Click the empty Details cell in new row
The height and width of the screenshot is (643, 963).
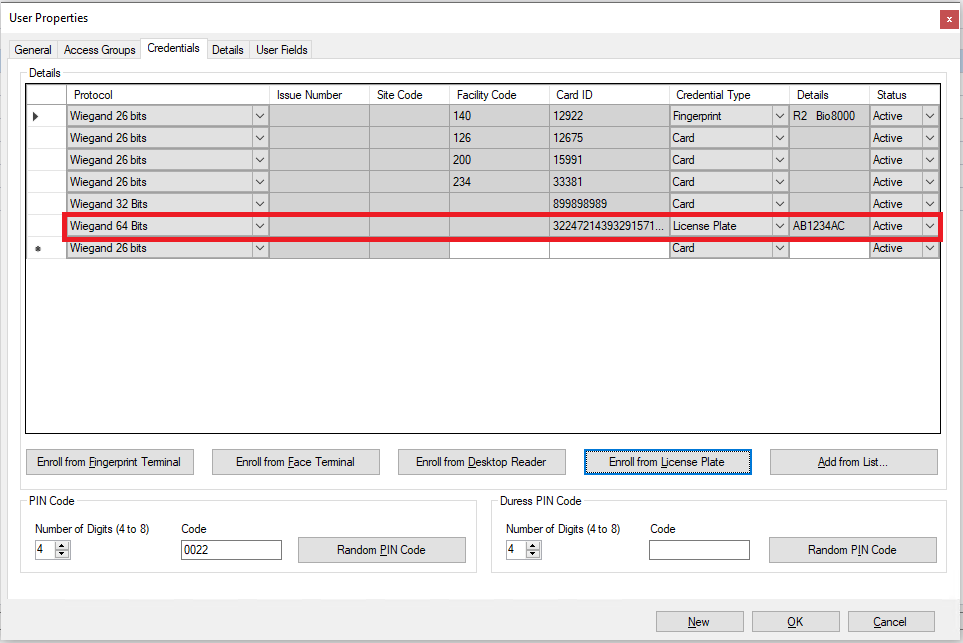(x=830, y=248)
